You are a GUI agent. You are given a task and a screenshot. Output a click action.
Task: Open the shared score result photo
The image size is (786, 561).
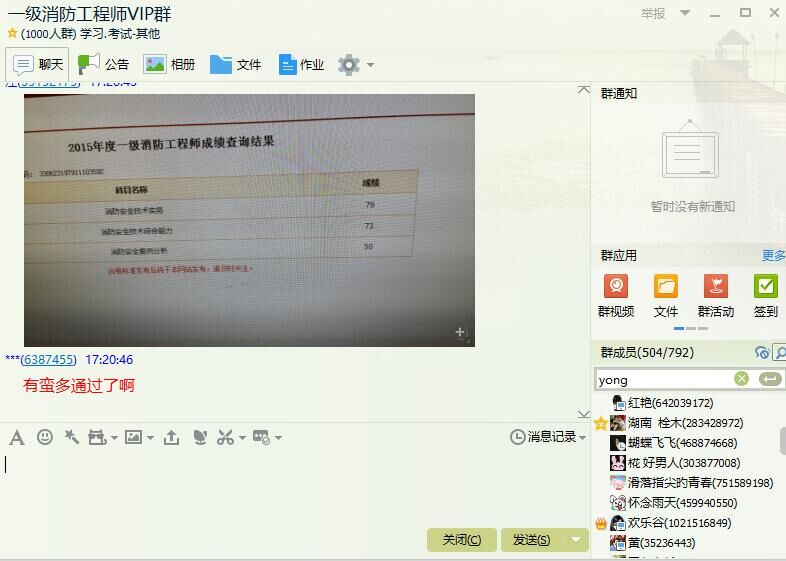pyautogui.click(x=249, y=220)
